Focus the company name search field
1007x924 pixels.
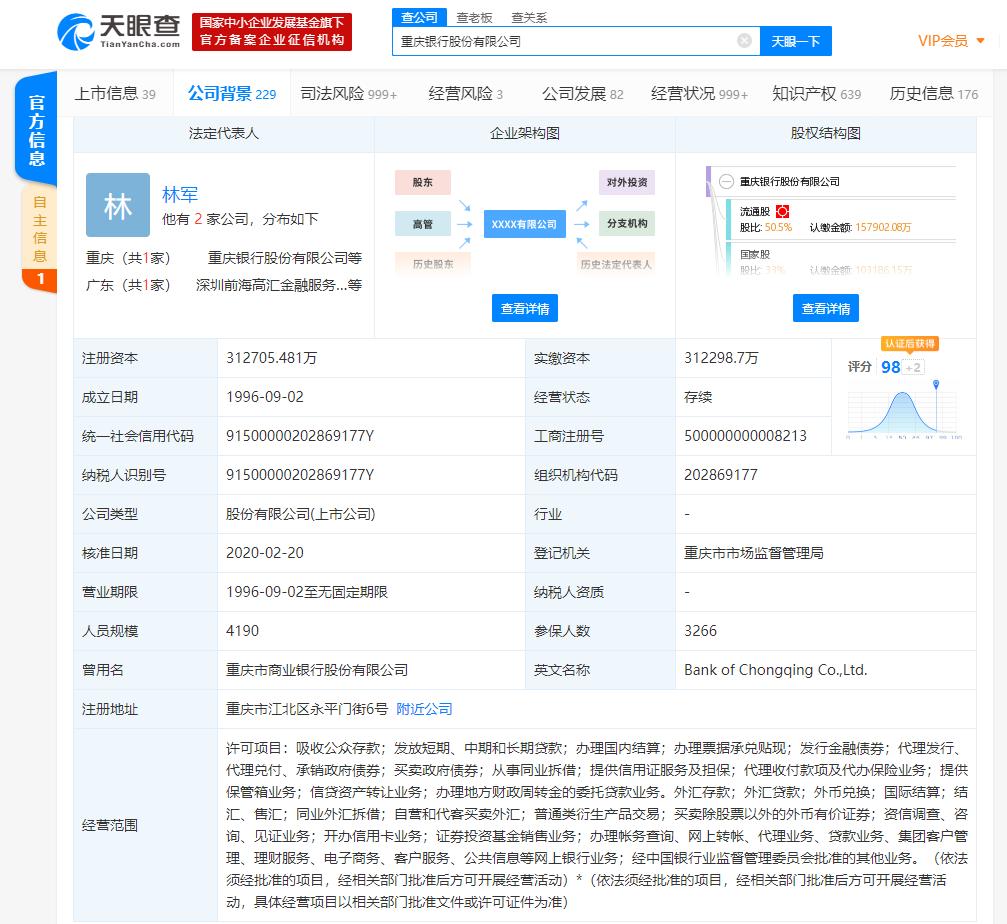565,41
